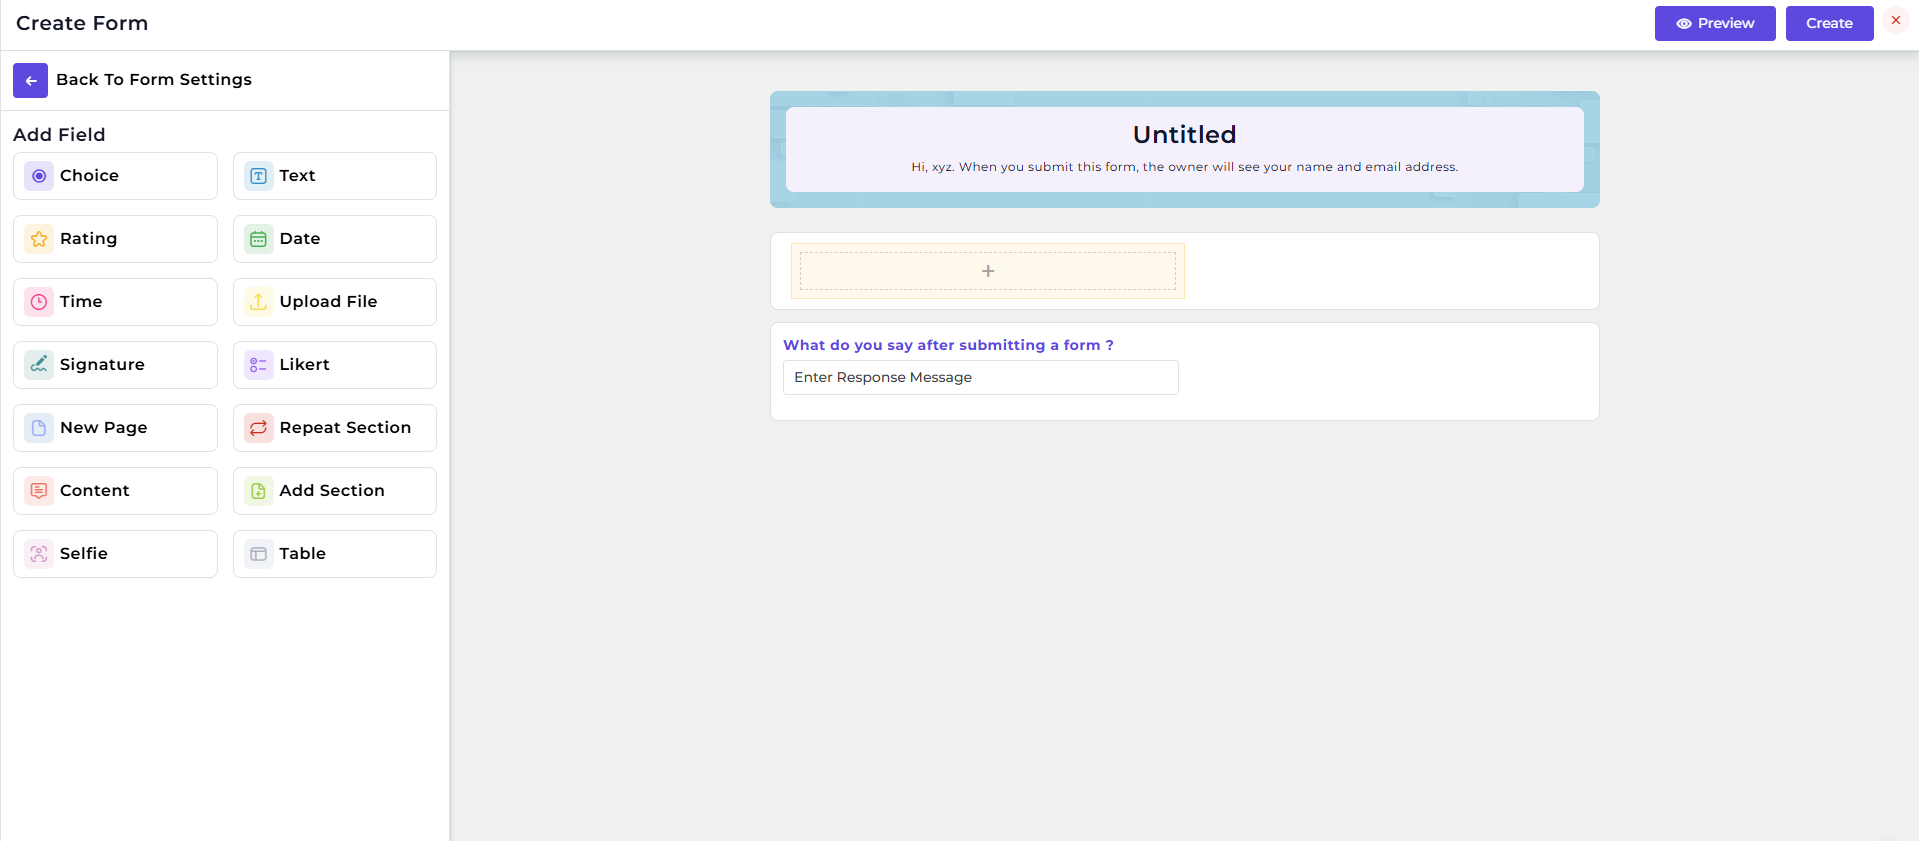The height and width of the screenshot is (841, 1919).
Task: Click the Likert scale icon
Action: (258, 365)
